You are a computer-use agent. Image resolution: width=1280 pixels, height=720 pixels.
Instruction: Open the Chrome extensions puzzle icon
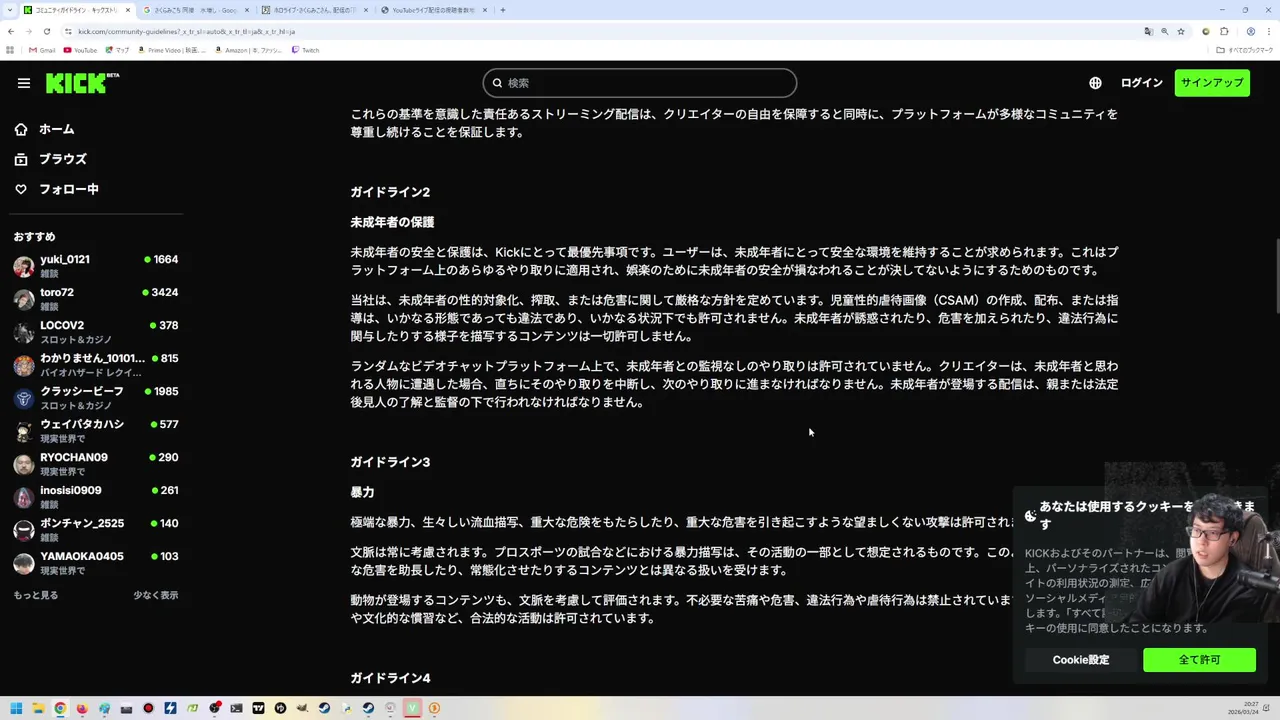1224,31
